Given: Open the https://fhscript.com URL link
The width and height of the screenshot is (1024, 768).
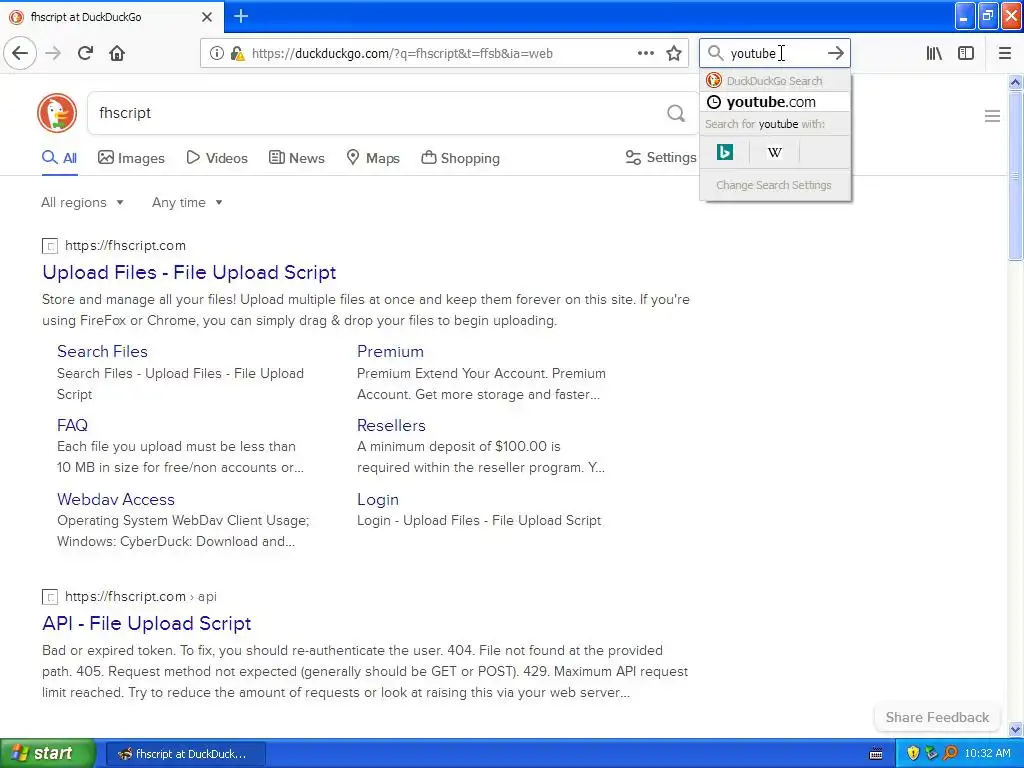Looking at the screenshot, I should pos(125,246).
